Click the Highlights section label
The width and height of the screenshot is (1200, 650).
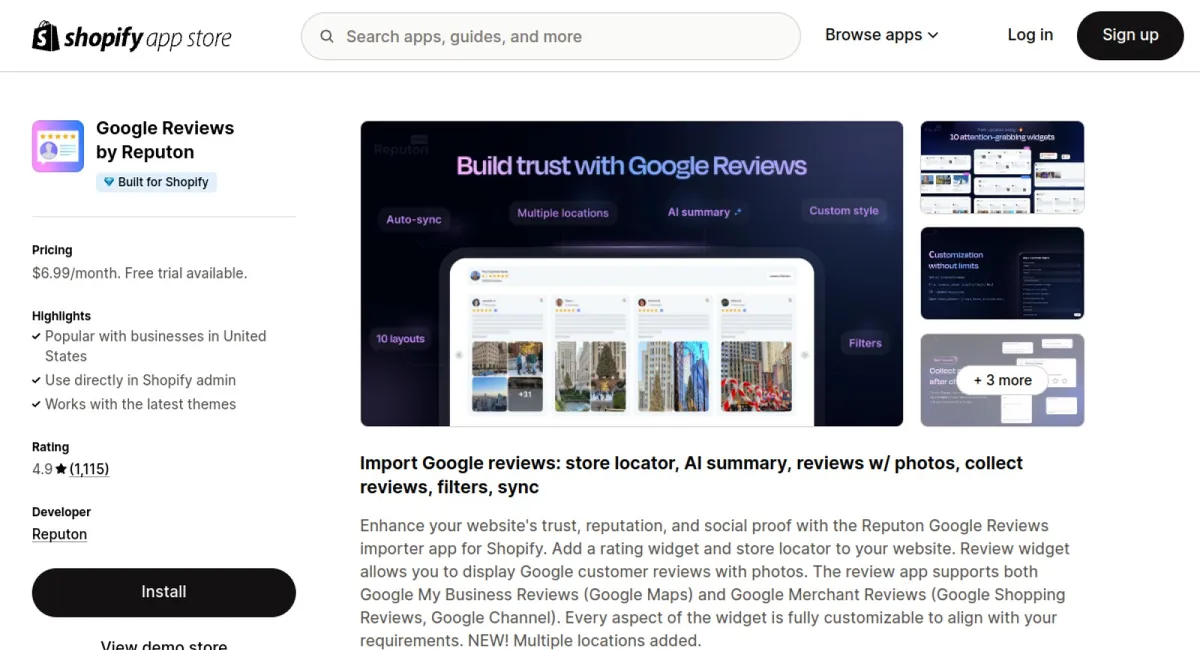point(61,316)
